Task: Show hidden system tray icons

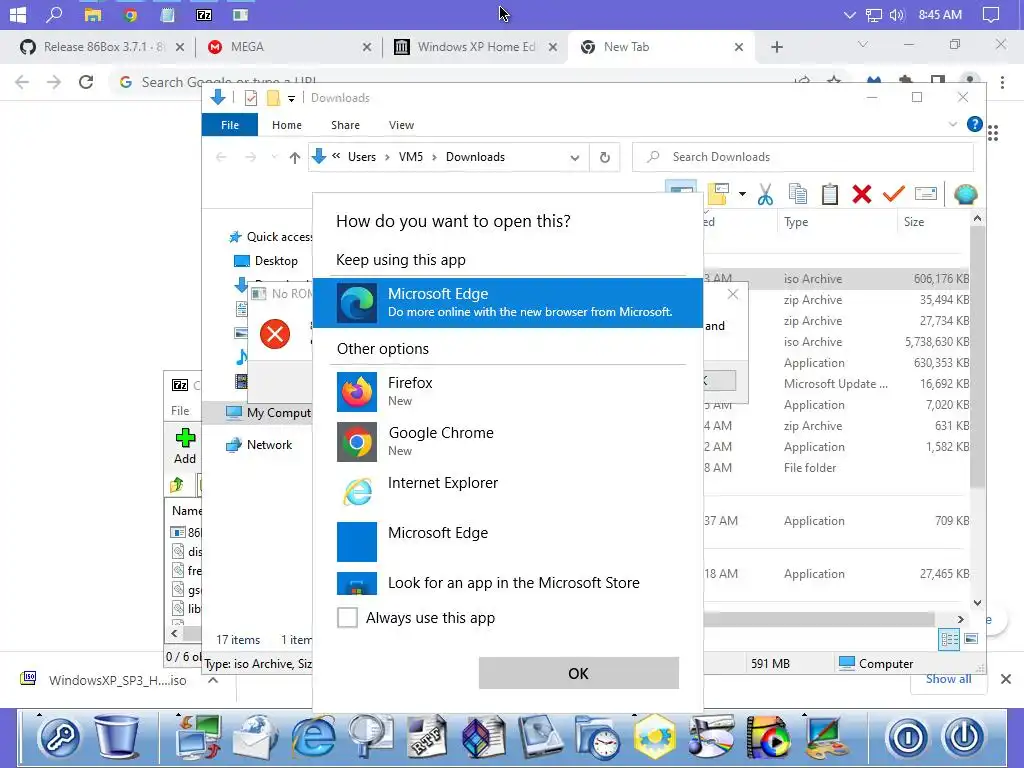Action: pos(849,14)
